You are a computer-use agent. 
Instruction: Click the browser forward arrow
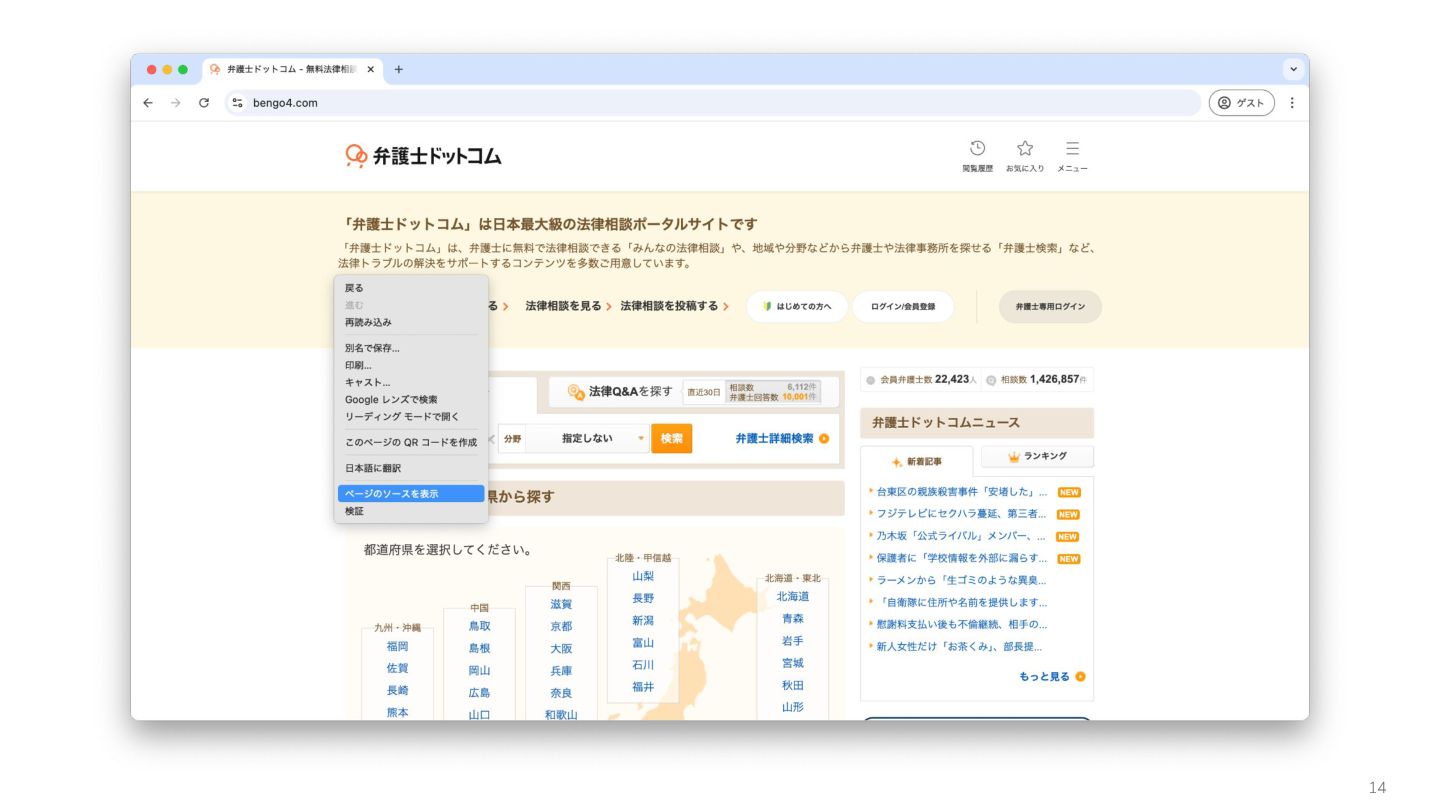tap(176, 102)
